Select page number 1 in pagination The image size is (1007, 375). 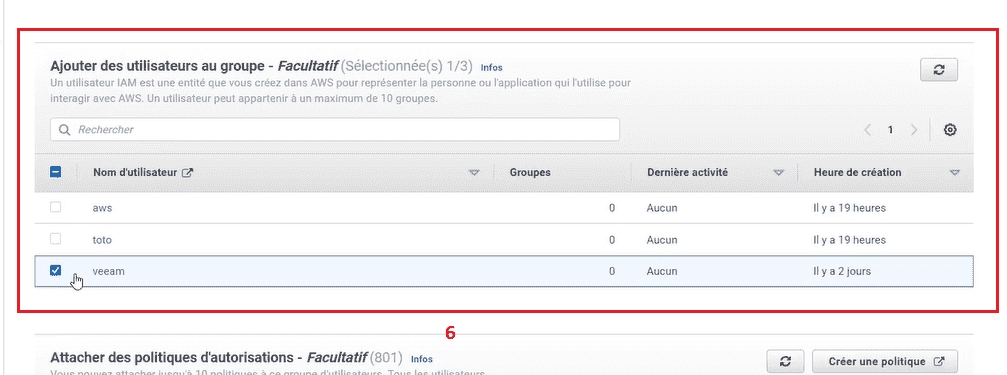click(890, 130)
